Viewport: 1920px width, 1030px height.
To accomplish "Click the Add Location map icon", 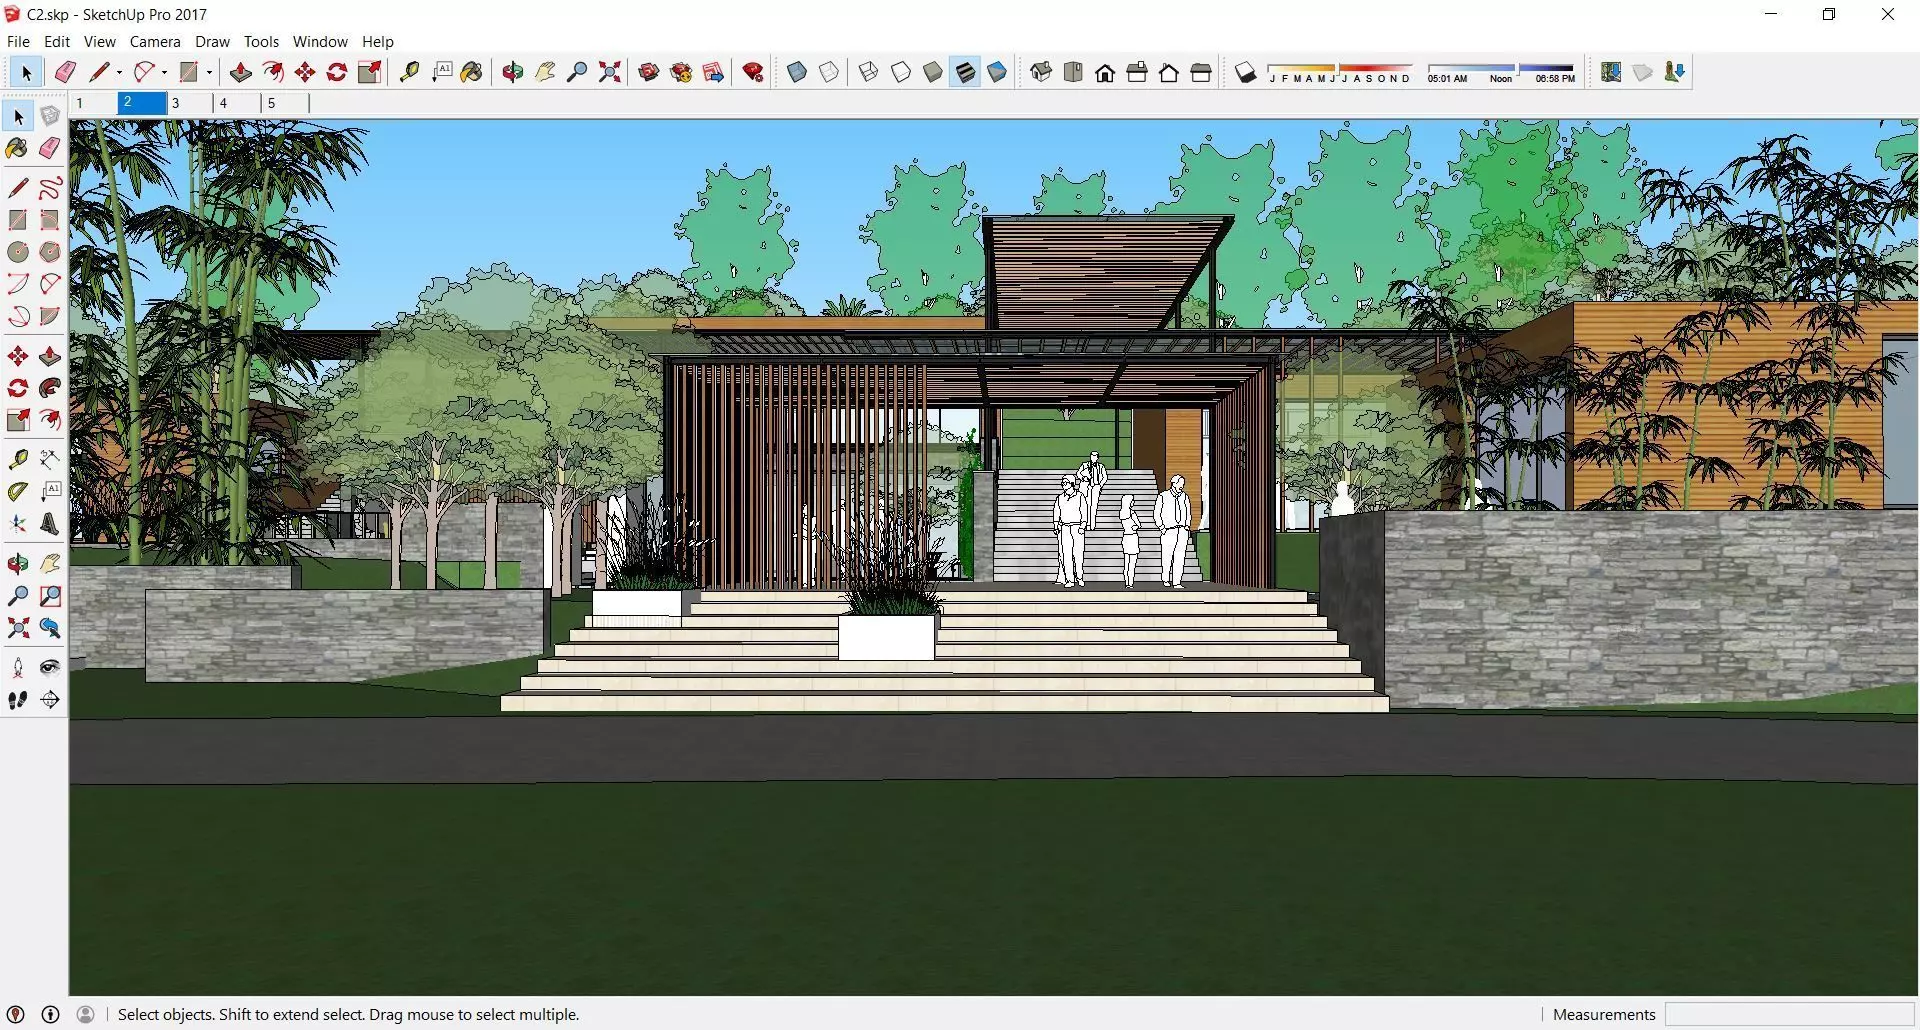I will (x=1611, y=72).
